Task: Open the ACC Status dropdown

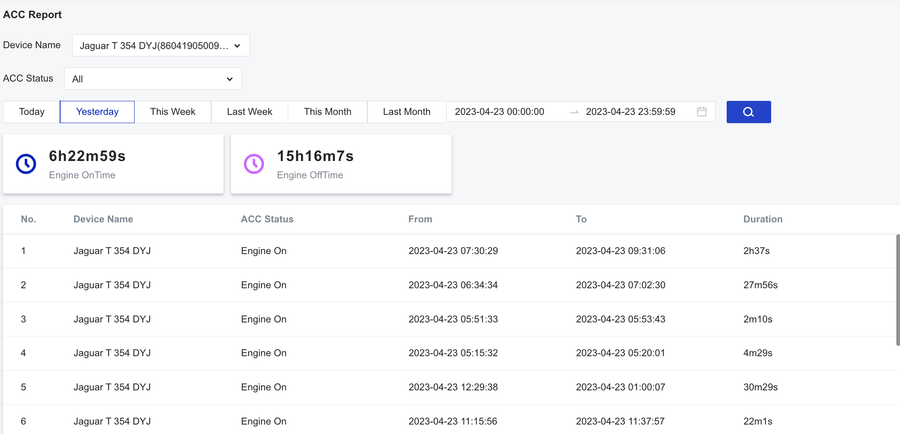Action: (x=152, y=79)
